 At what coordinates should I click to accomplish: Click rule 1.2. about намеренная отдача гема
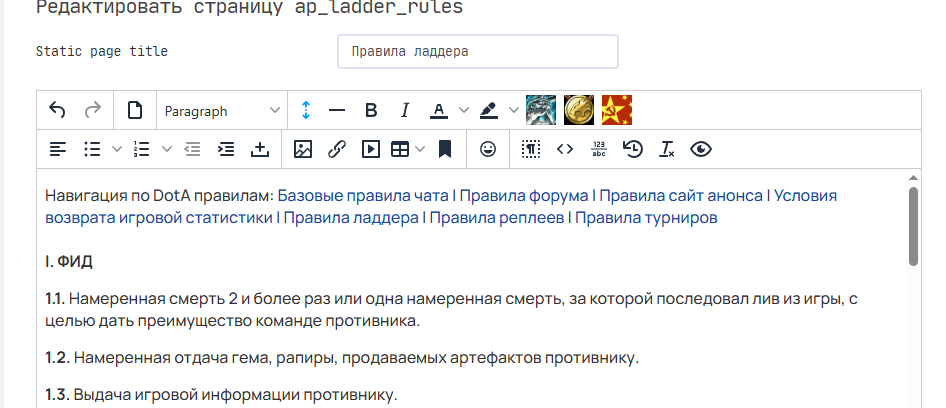click(341, 358)
